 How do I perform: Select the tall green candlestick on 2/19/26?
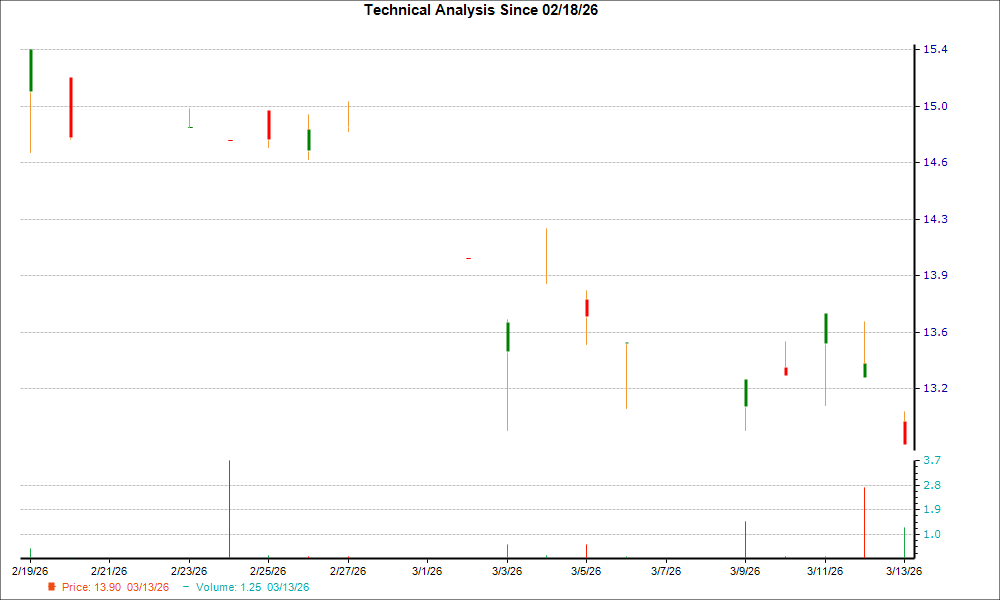click(31, 70)
